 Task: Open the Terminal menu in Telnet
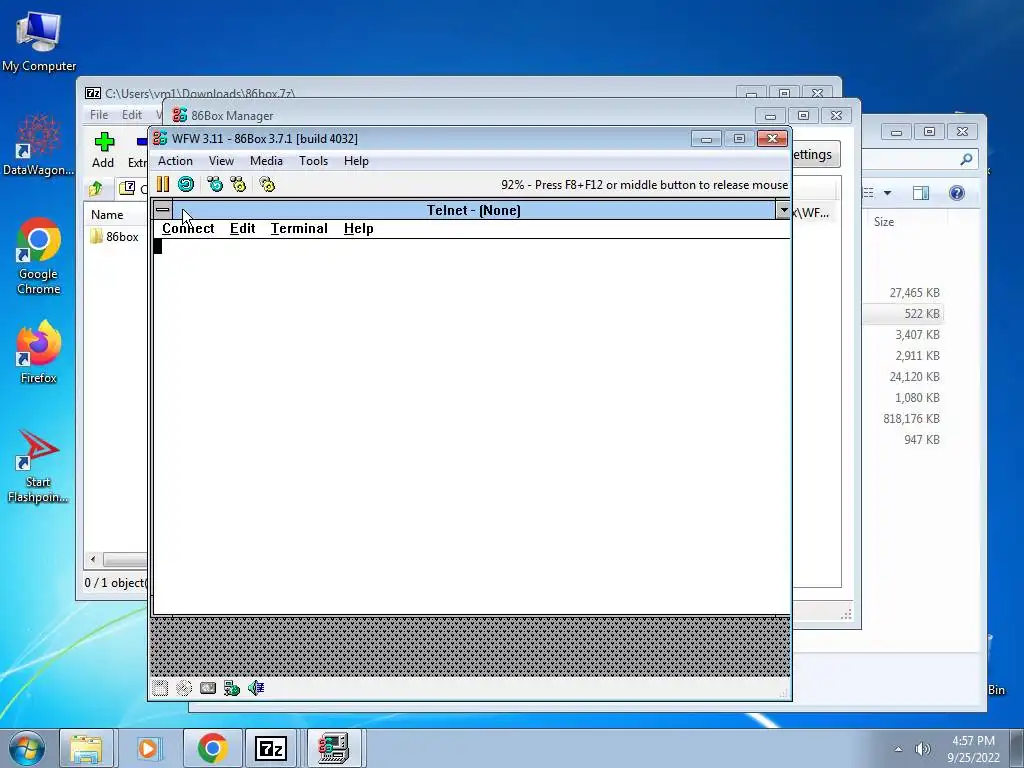(x=299, y=229)
